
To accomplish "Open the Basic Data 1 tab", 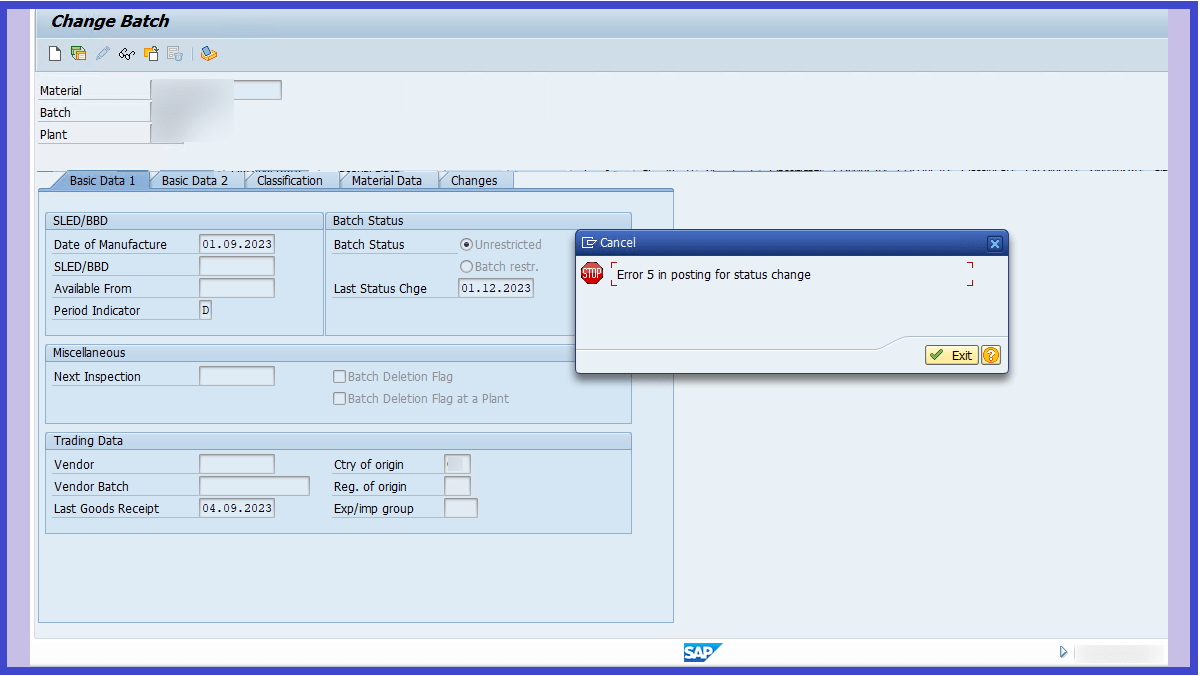I will [102, 181].
